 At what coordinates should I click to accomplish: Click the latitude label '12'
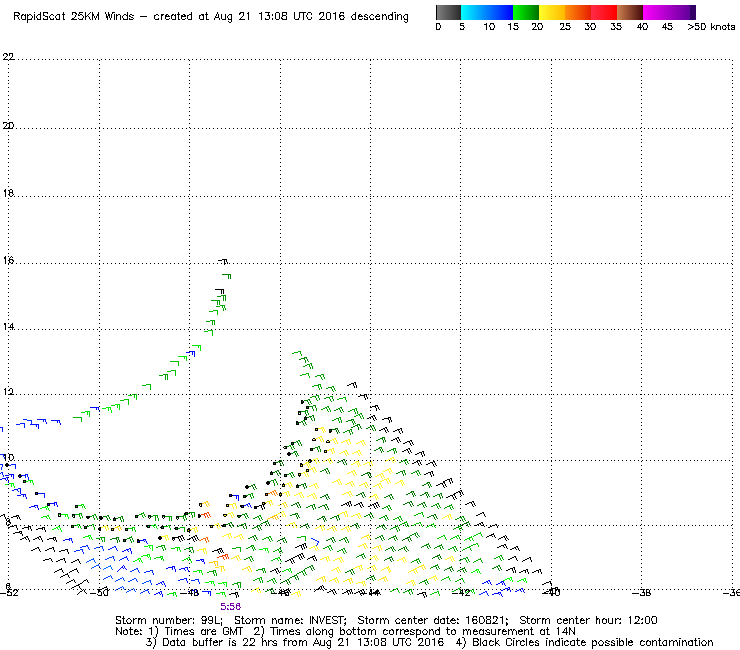[8, 392]
